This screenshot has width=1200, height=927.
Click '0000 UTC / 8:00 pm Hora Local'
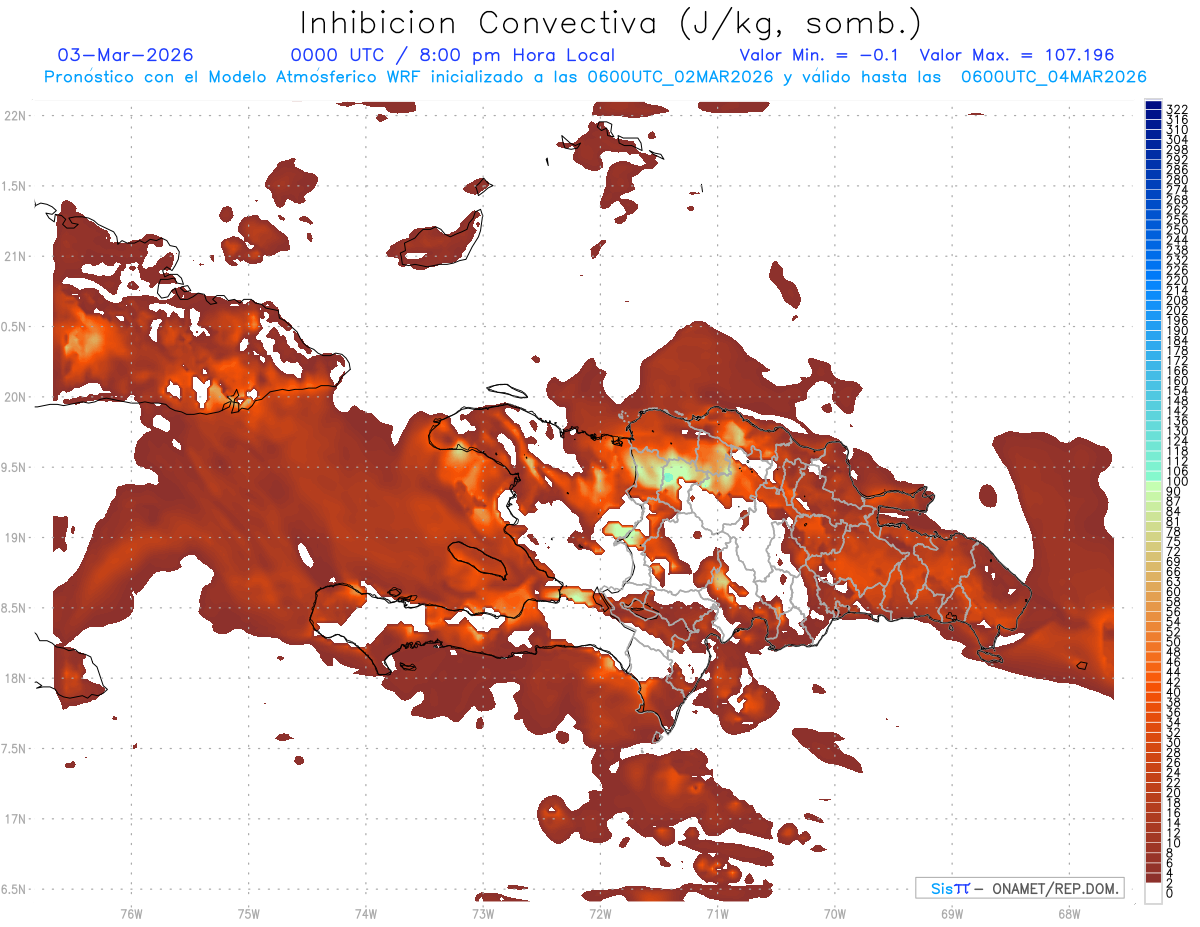(x=453, y=55)
